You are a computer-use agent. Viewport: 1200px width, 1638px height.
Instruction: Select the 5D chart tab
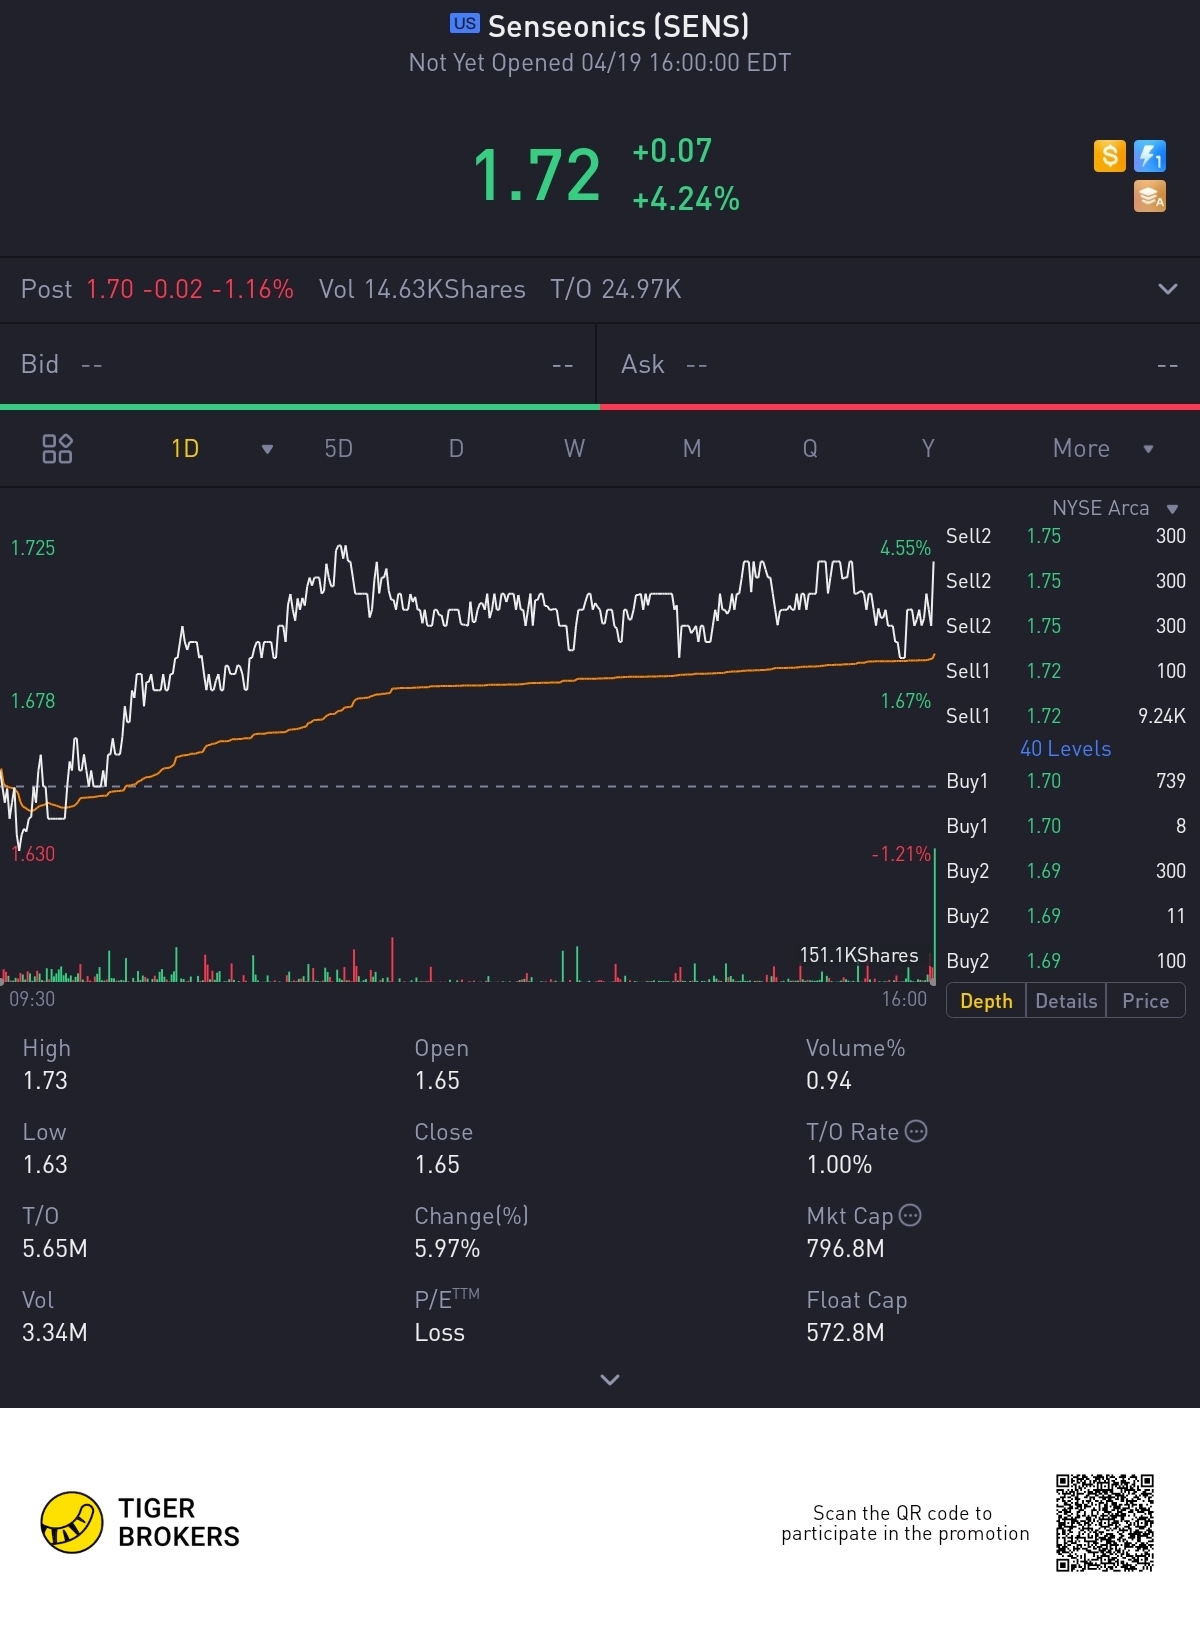point(339,449)
